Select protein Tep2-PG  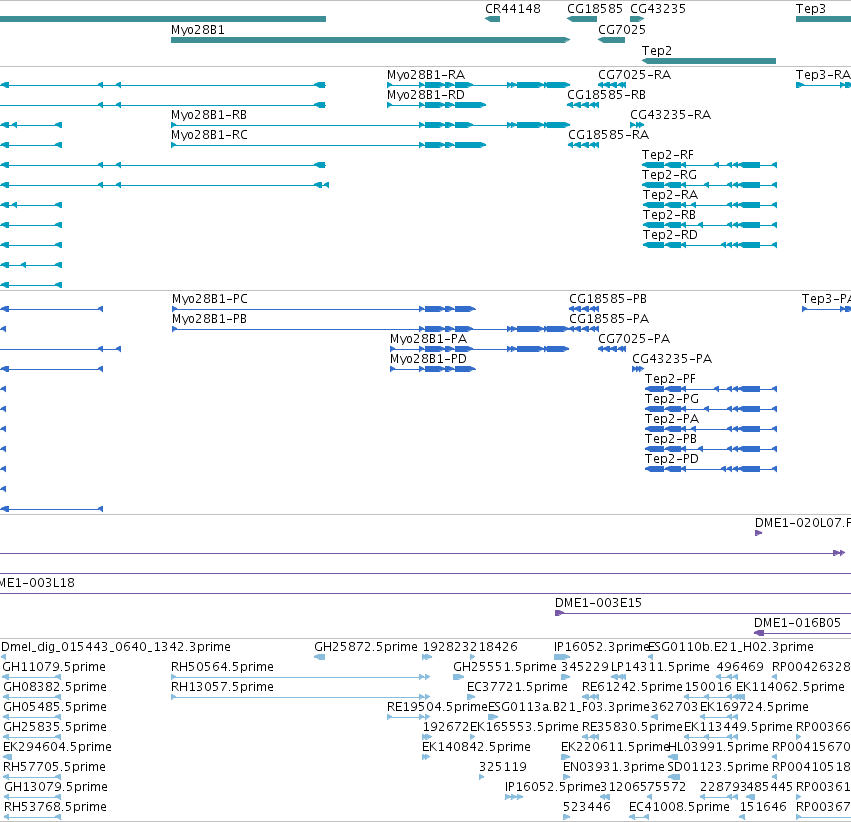(711, 409)
